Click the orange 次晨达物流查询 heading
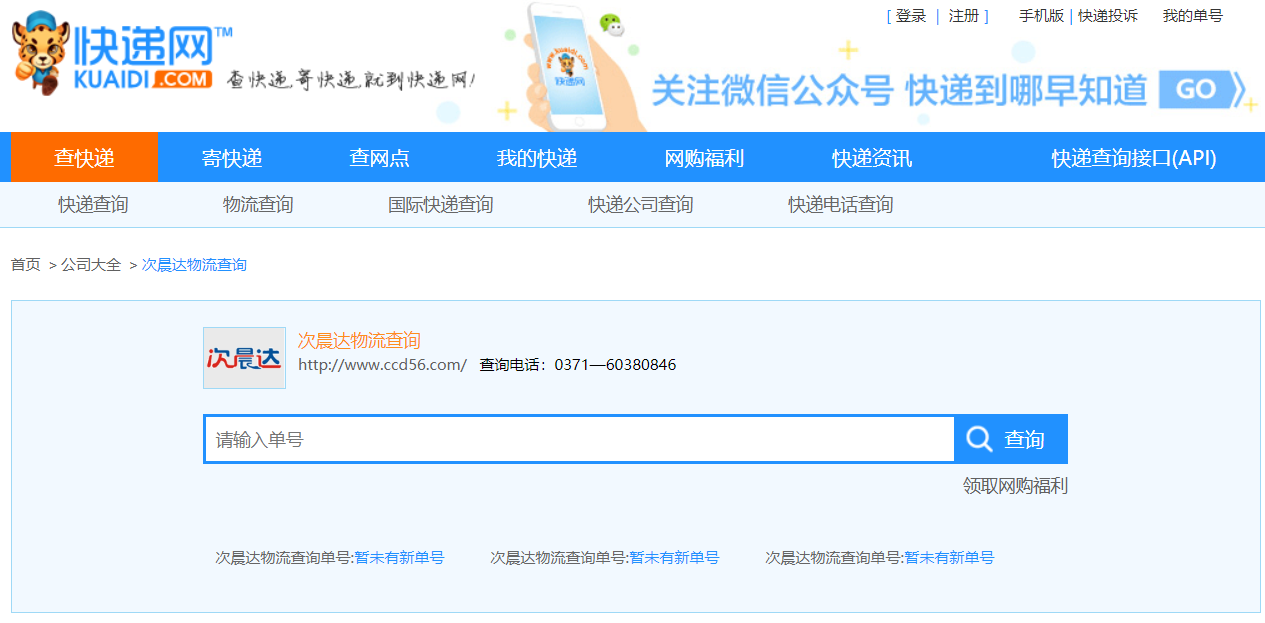 (359, 340)
